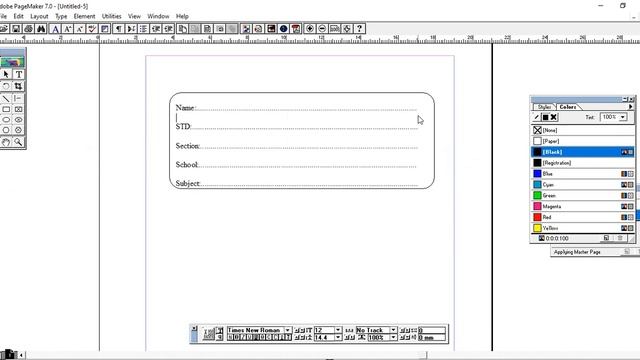Click the Spelling check toolbar icon
The width and height of the screenshot is (640, 360).
pyautogui.click(x=92, y=29)
